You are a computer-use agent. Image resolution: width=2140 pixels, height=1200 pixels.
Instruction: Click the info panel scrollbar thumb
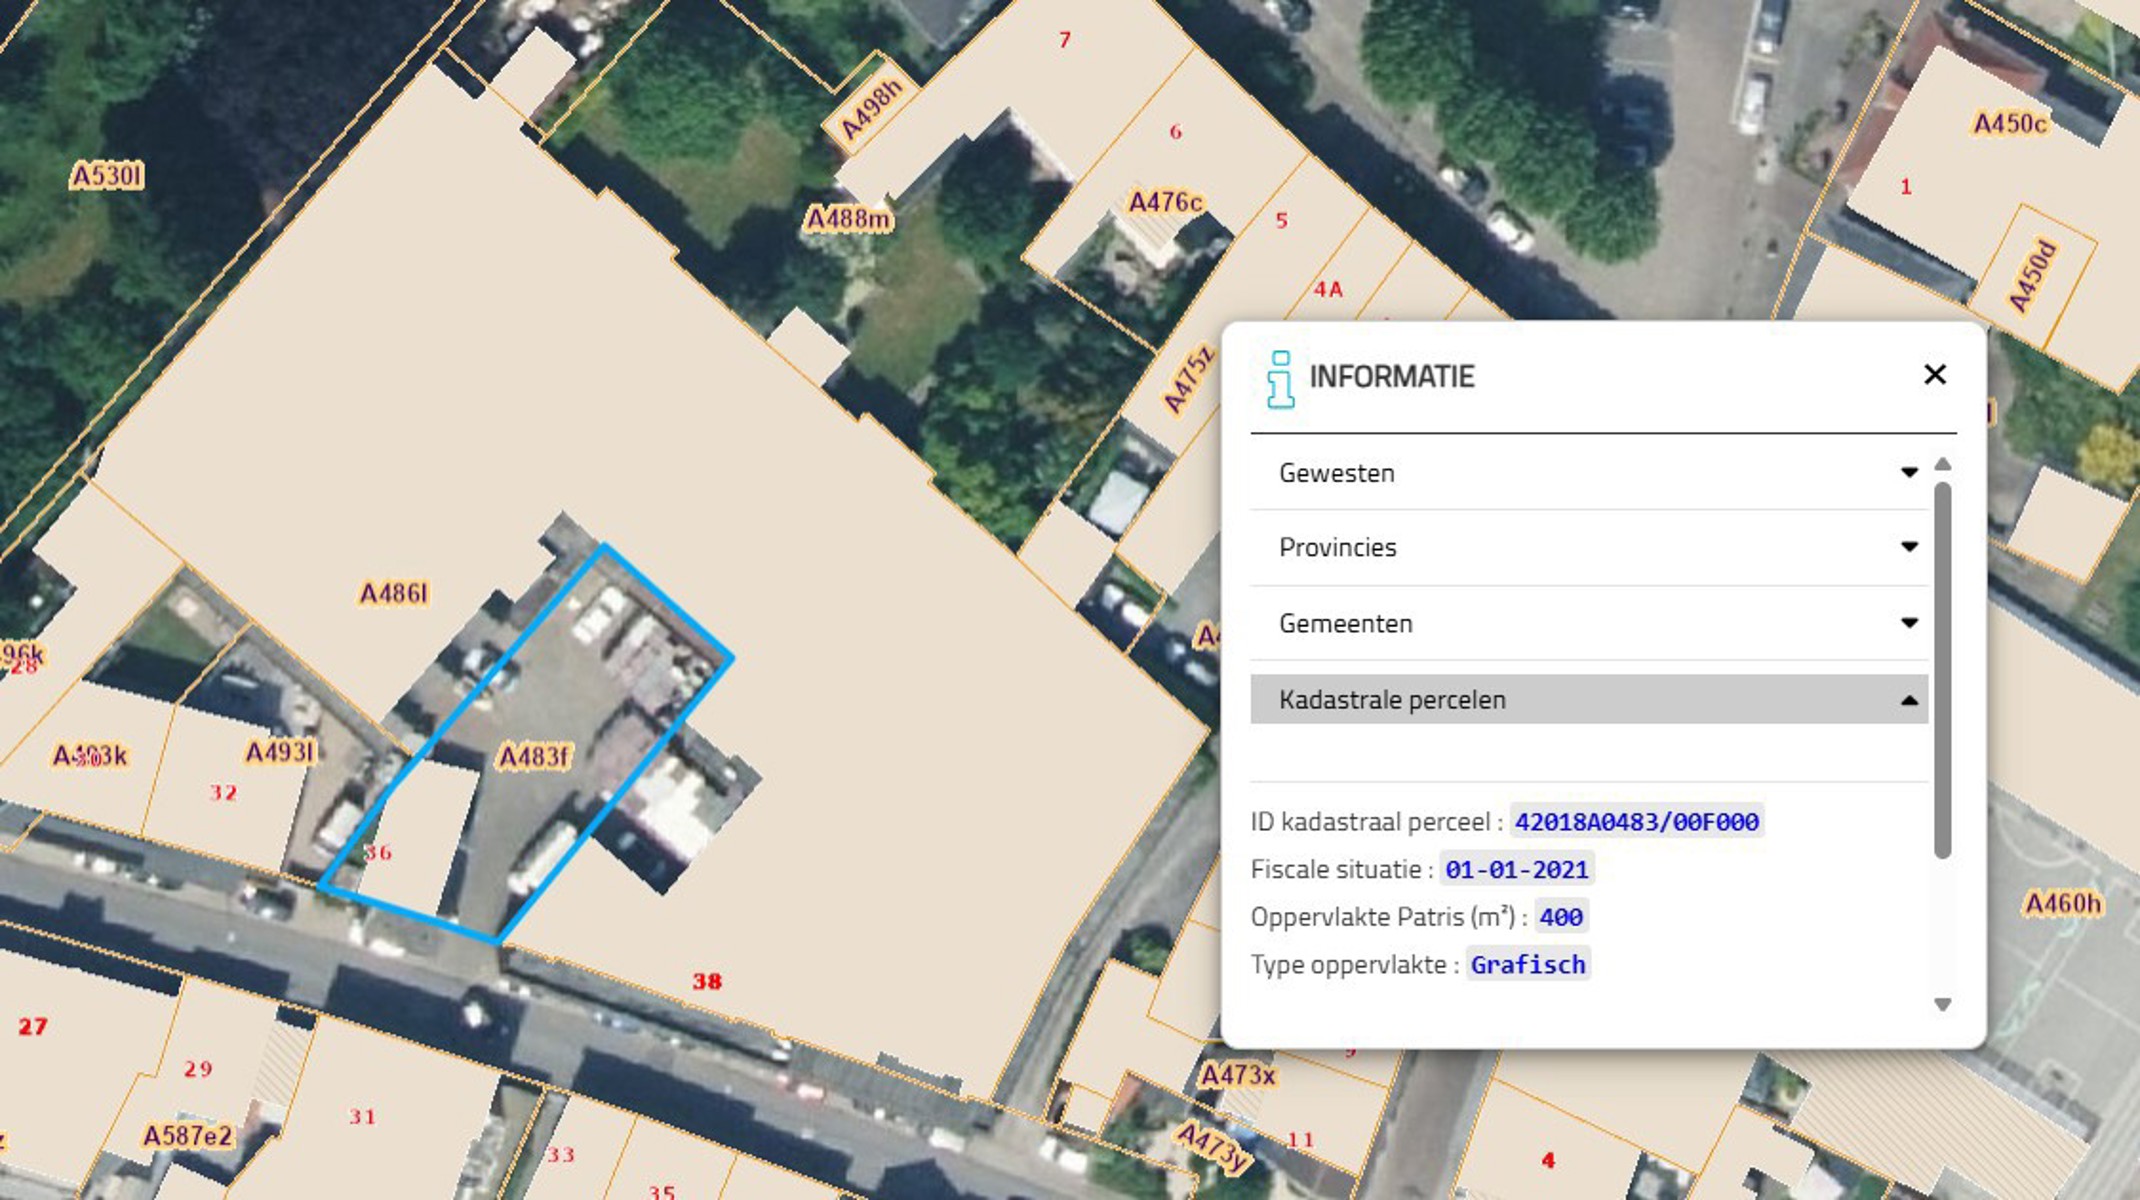(1942, 670)
